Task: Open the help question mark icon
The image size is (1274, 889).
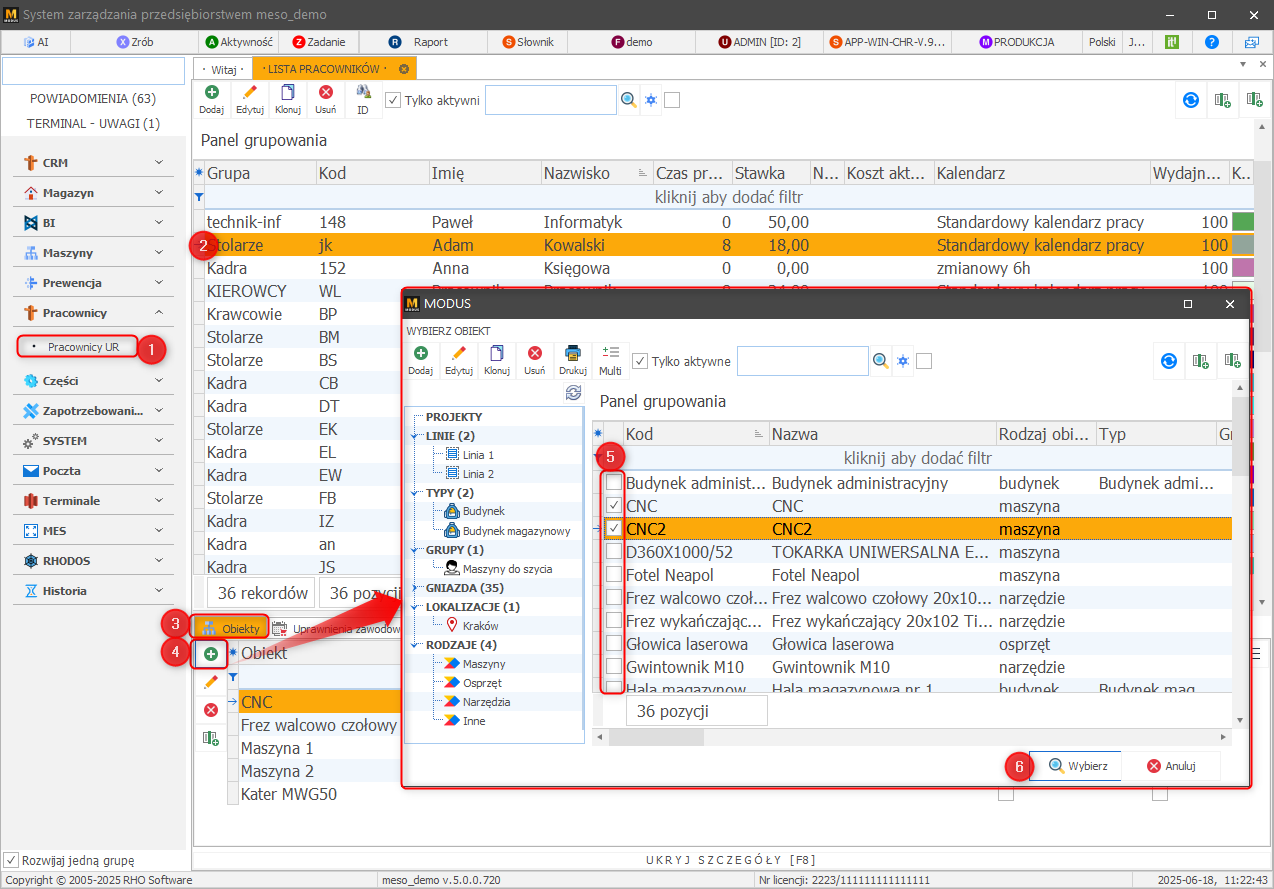Action: pos(1212,42)
